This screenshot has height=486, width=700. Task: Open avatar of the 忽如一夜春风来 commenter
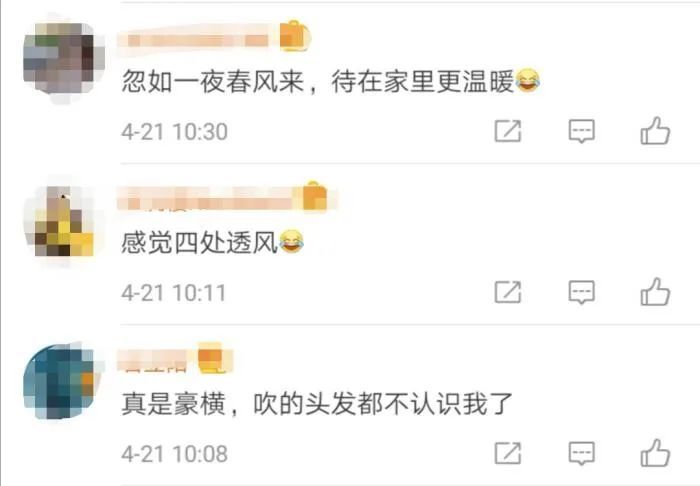tap(64, 59)
